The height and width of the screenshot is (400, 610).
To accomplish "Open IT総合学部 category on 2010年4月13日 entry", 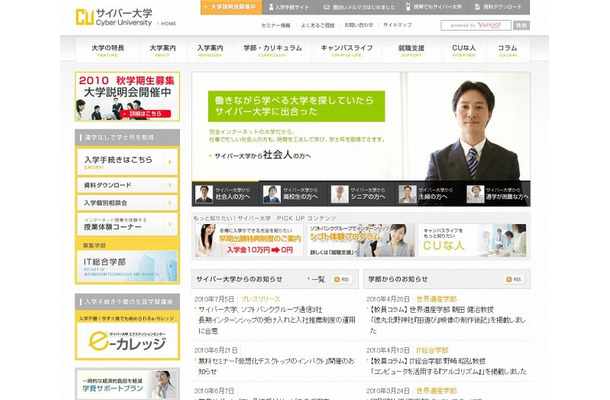I will pos(432,350).
